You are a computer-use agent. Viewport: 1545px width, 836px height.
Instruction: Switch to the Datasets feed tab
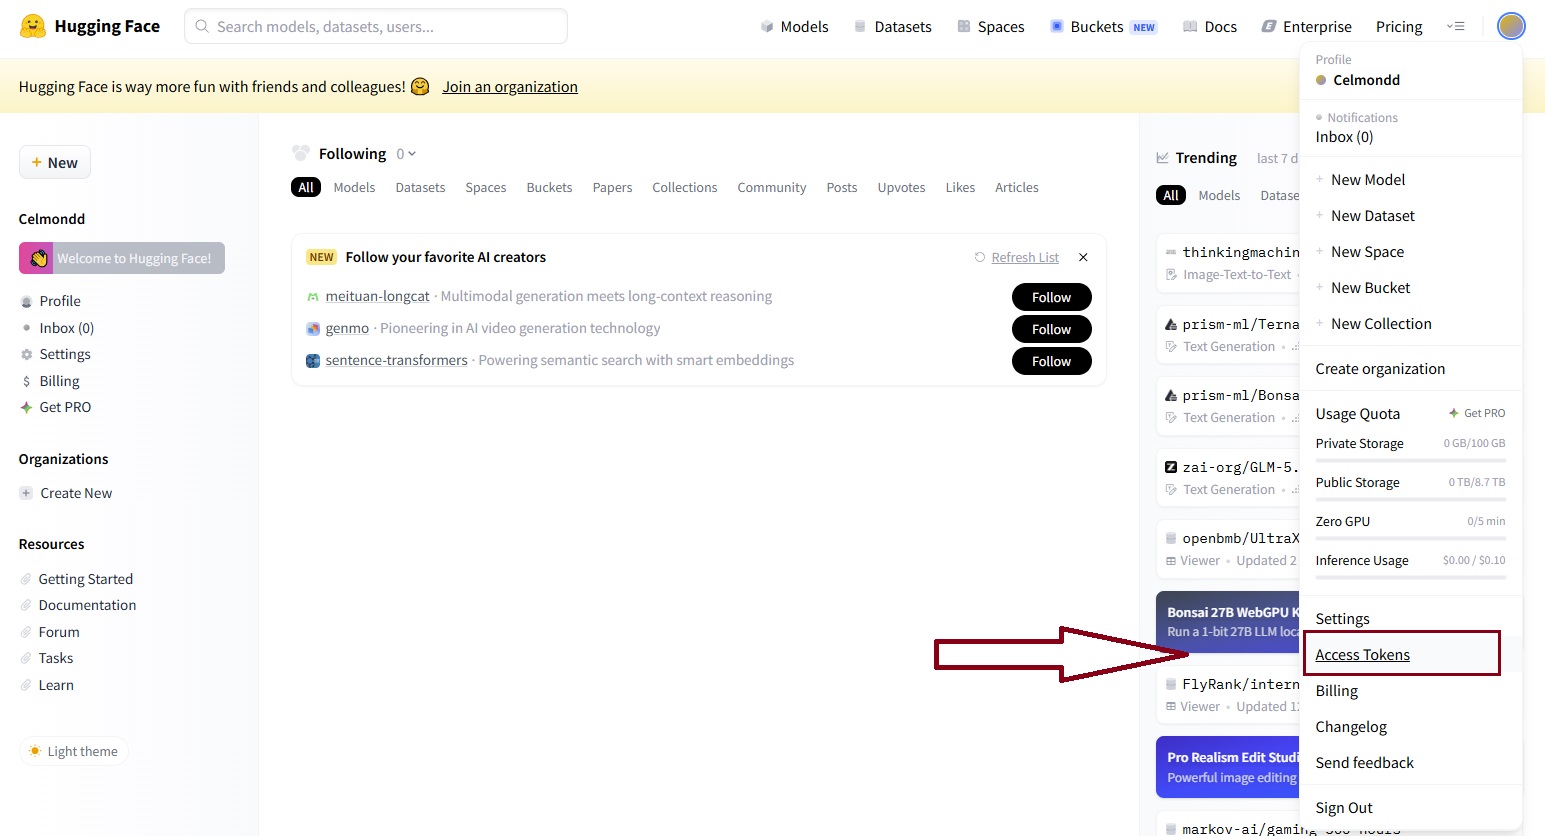coord(420,187)
